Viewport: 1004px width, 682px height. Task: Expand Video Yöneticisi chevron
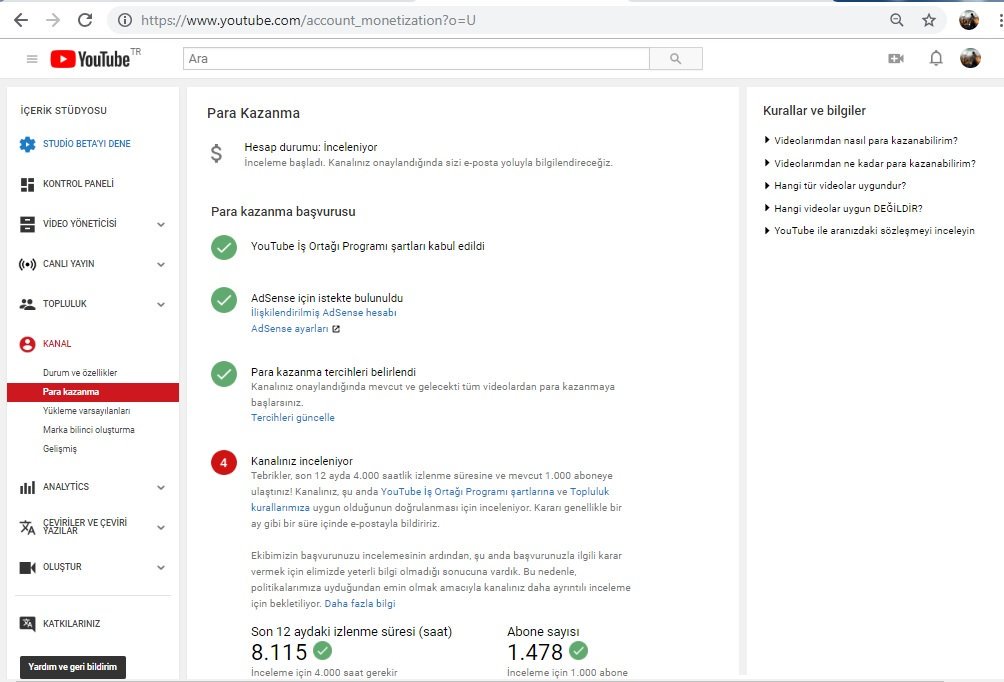[161, 224]
